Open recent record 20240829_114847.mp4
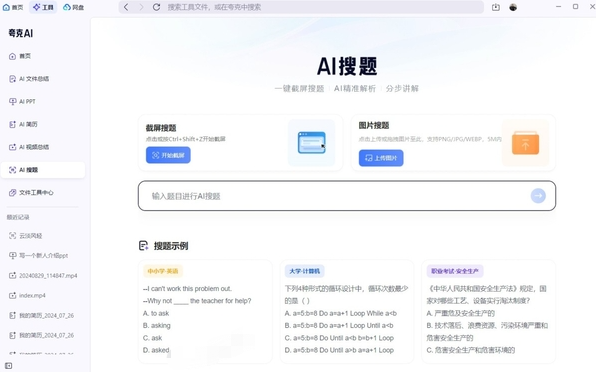Image resolution: width=596 pixels, height=372 pixels. coord(43,275)
